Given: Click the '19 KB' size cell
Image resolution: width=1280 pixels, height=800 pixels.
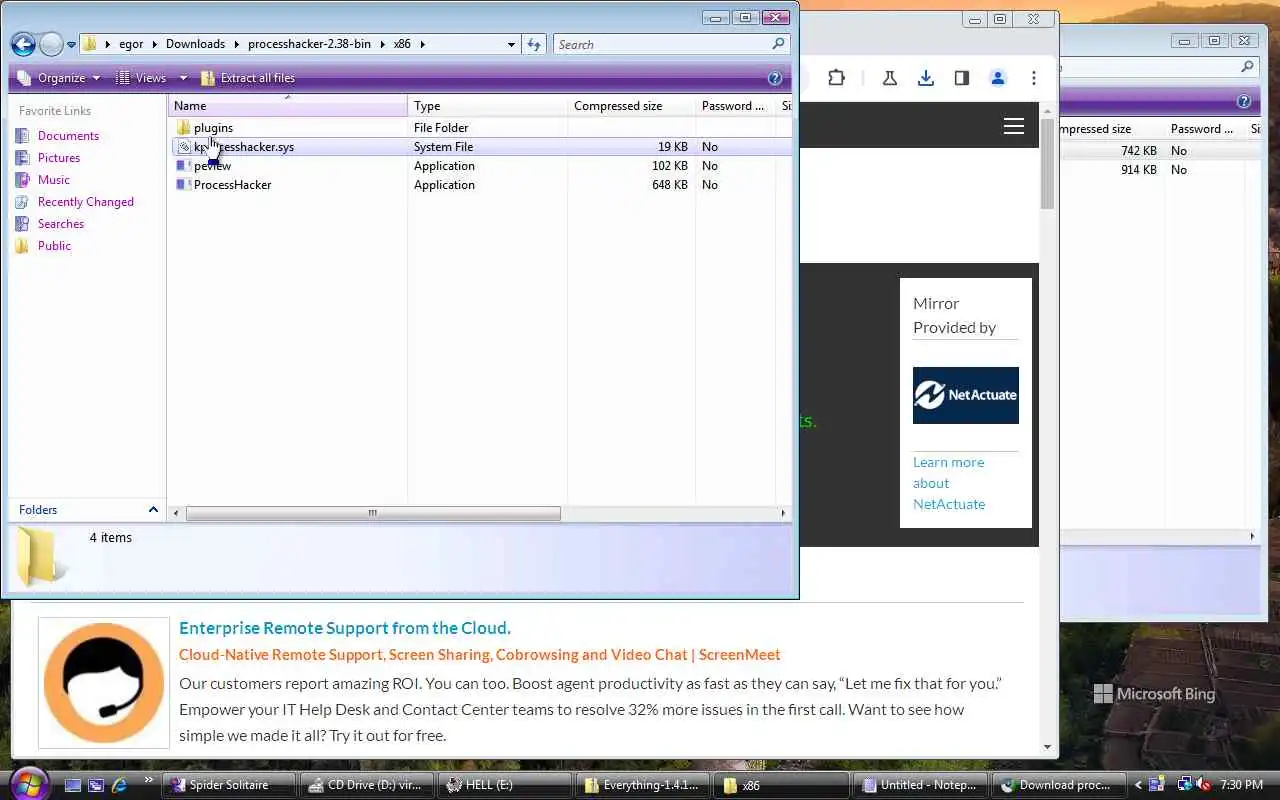Looking at the screenshot, I should click(672, 147).
